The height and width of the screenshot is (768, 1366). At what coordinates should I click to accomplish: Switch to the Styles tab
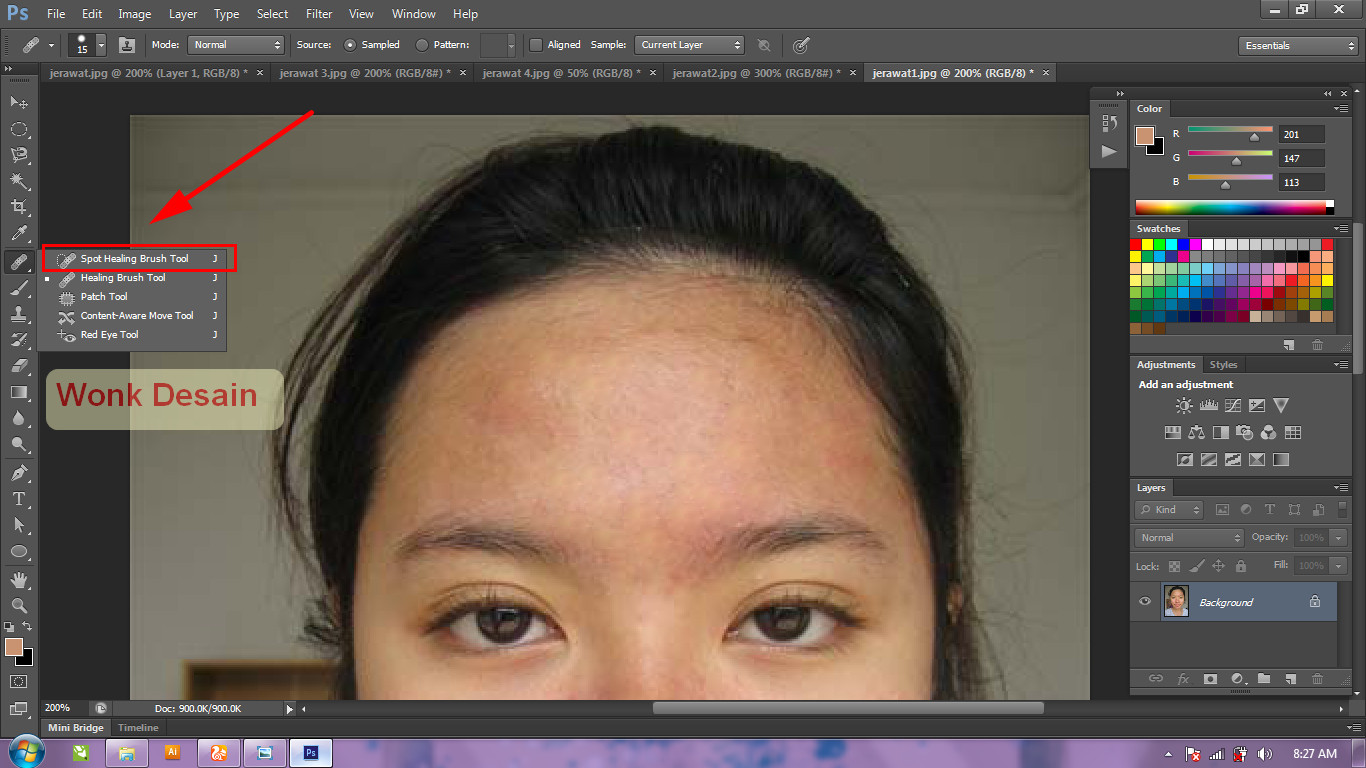(1223, 365)
